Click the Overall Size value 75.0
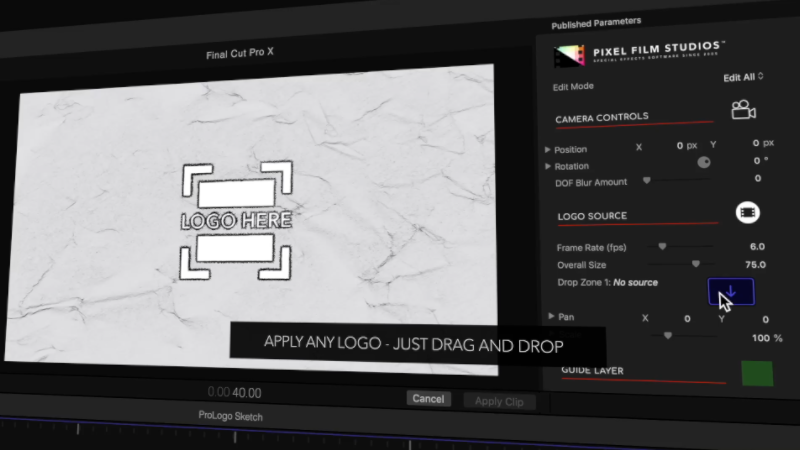Screen dimensions: 800x450 [x=755, y=264]
